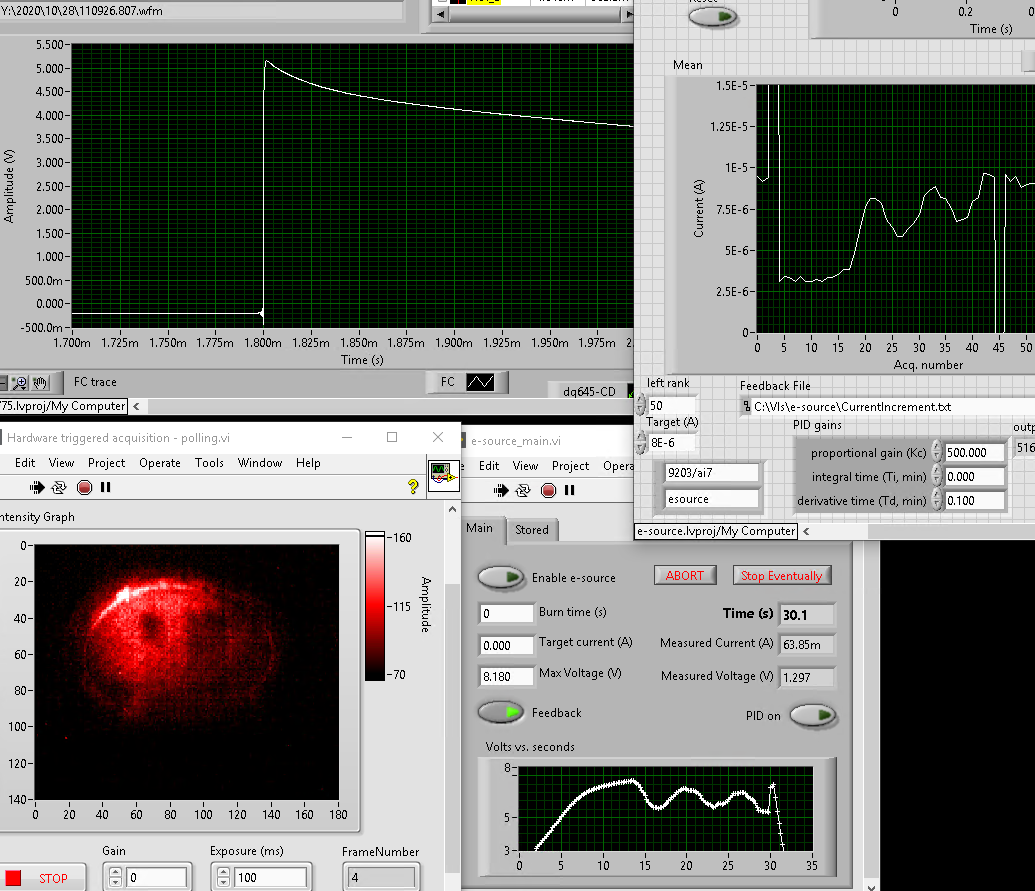Switch to the Stored tab

[x=531, y=529]
